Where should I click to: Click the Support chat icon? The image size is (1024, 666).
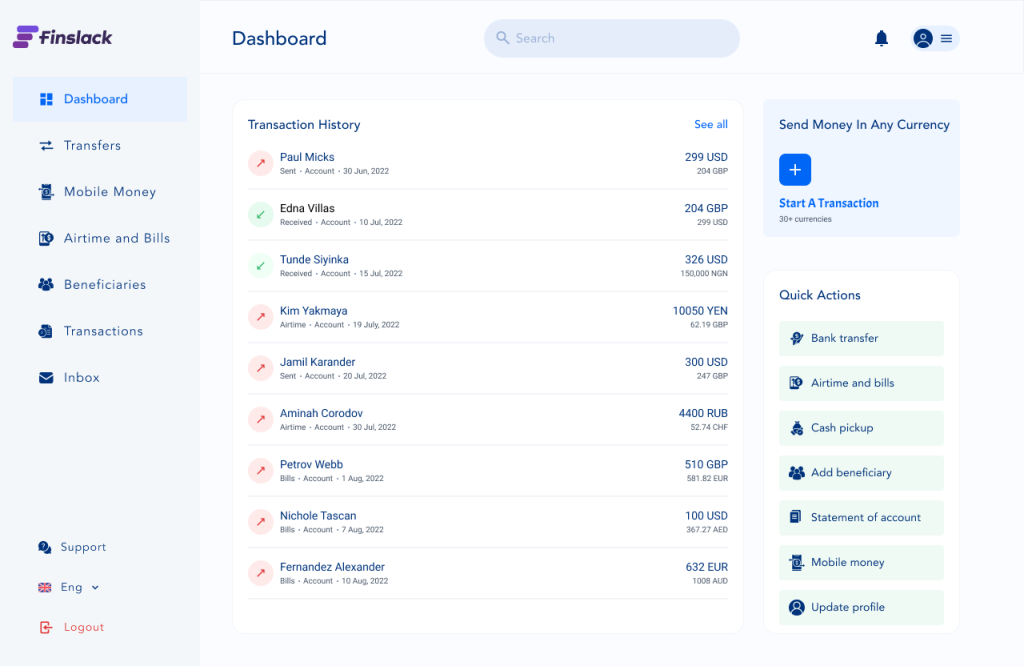tap(45, 547)
